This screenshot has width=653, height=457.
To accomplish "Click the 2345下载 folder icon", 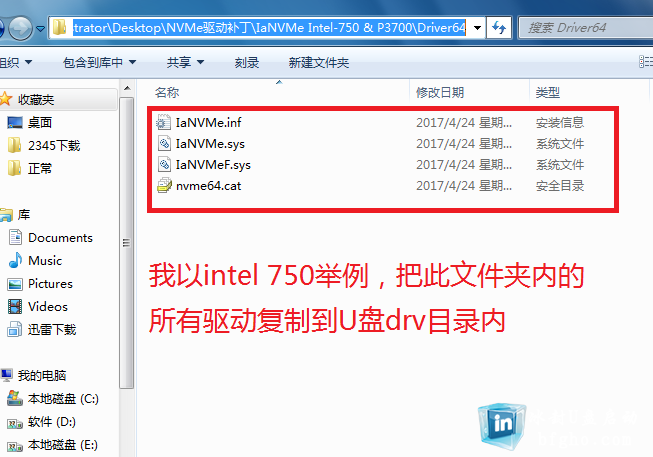I will point(15,145).
